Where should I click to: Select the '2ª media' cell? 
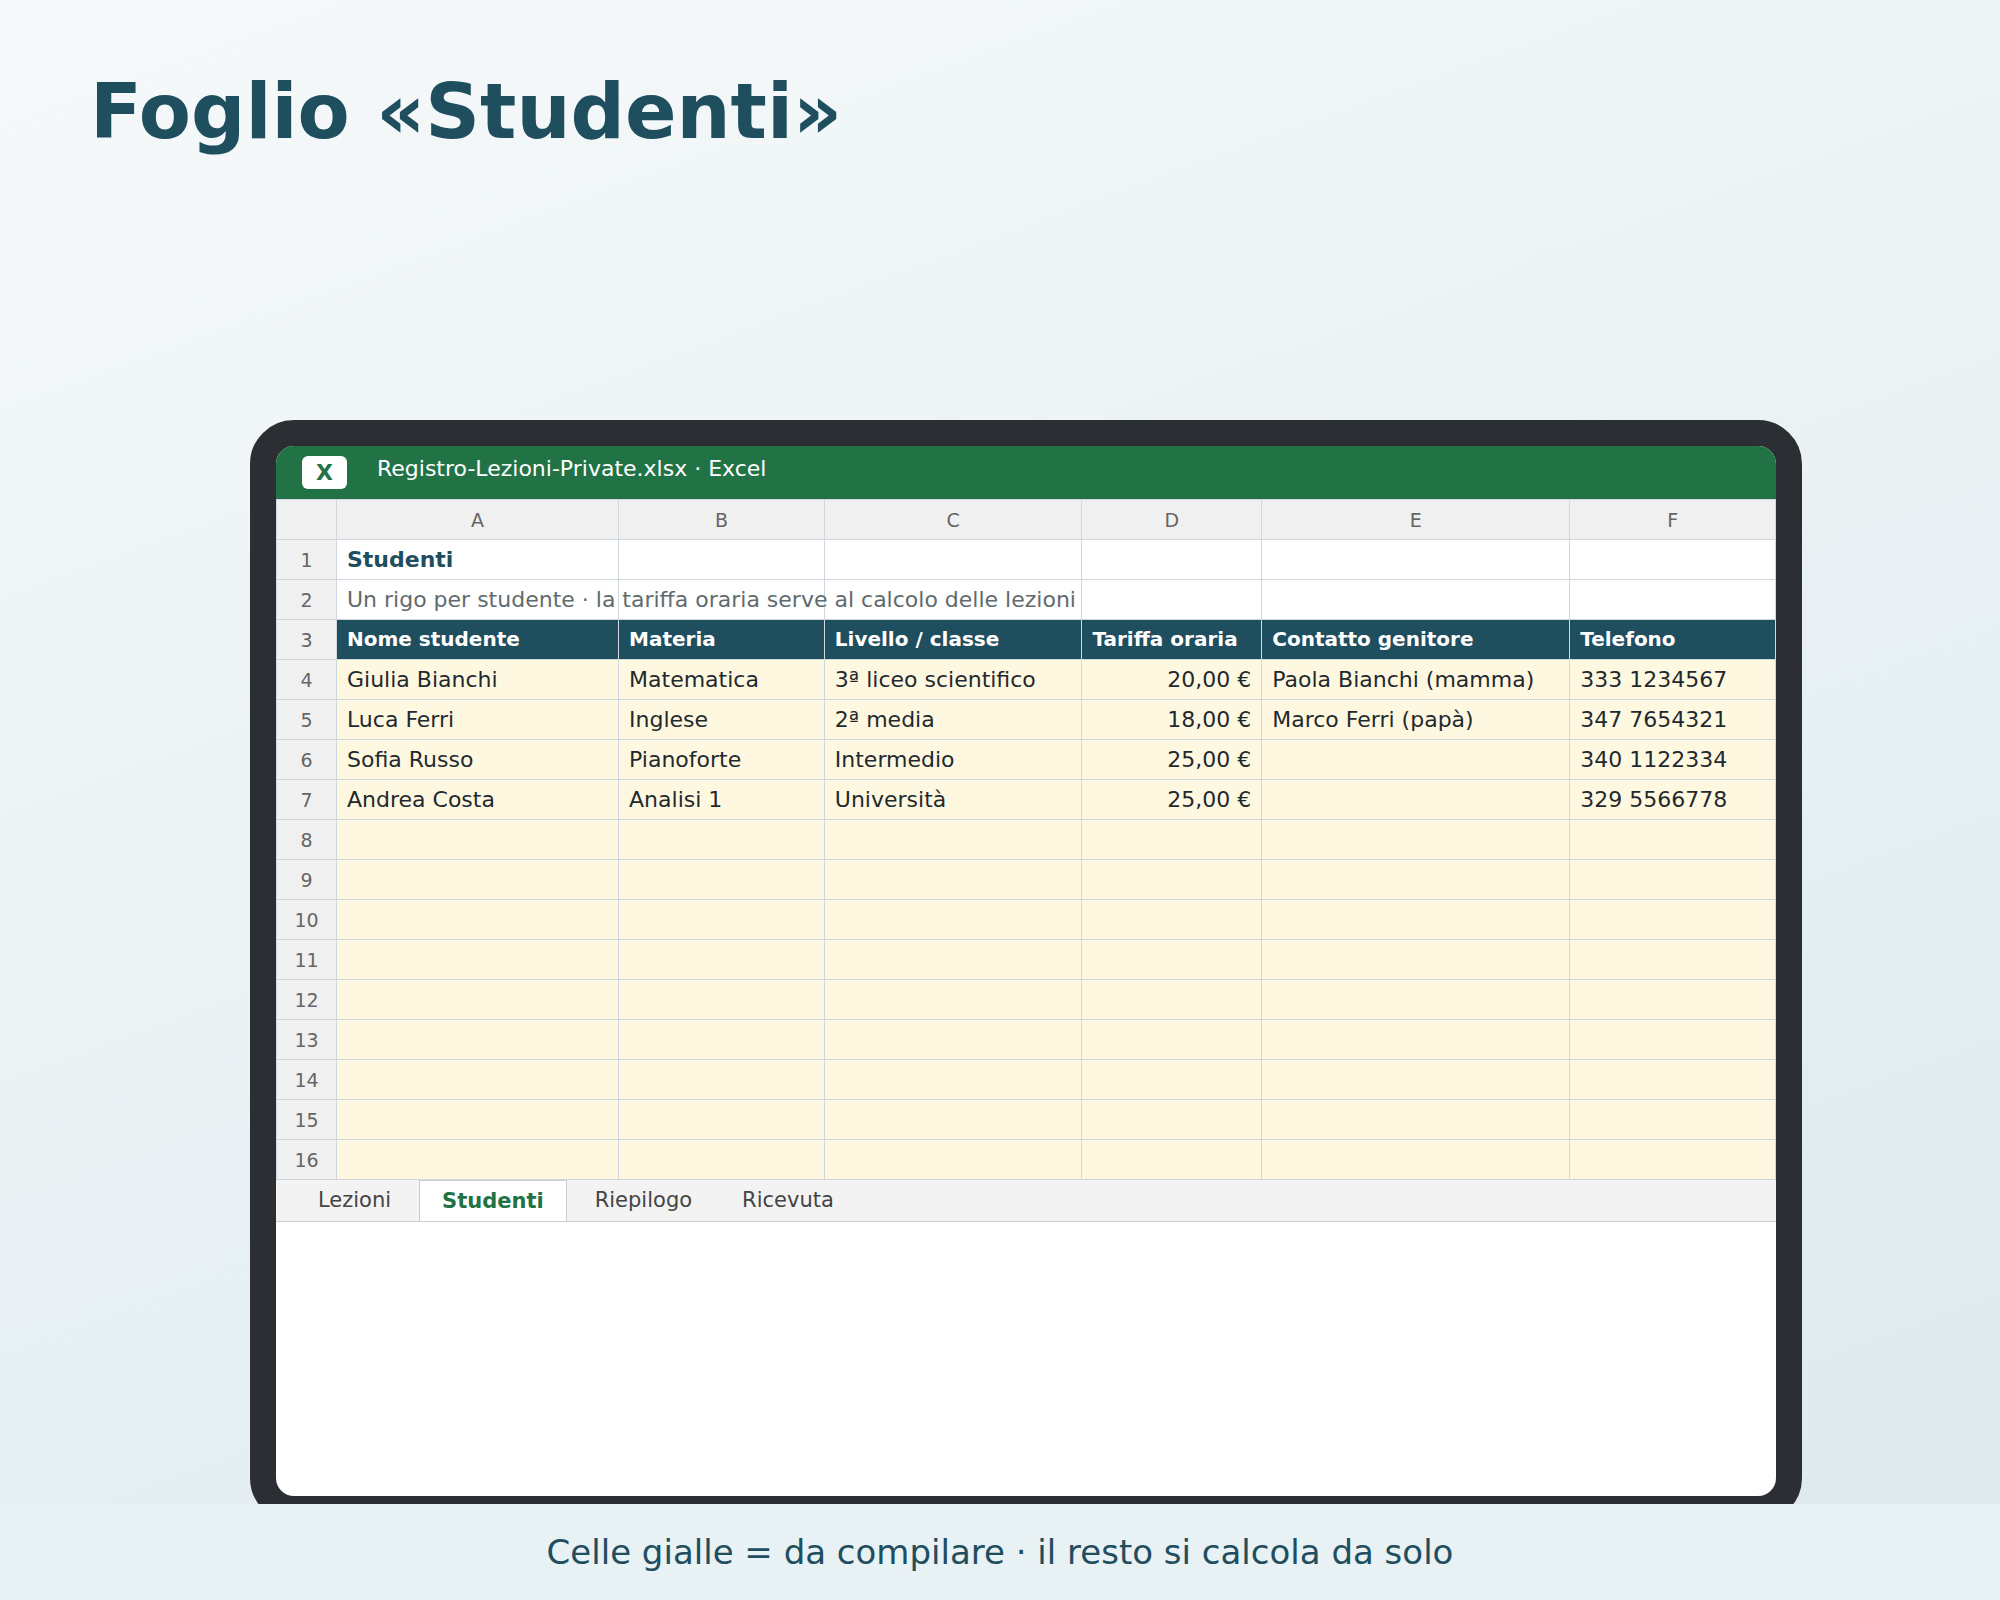coord(953,720)
